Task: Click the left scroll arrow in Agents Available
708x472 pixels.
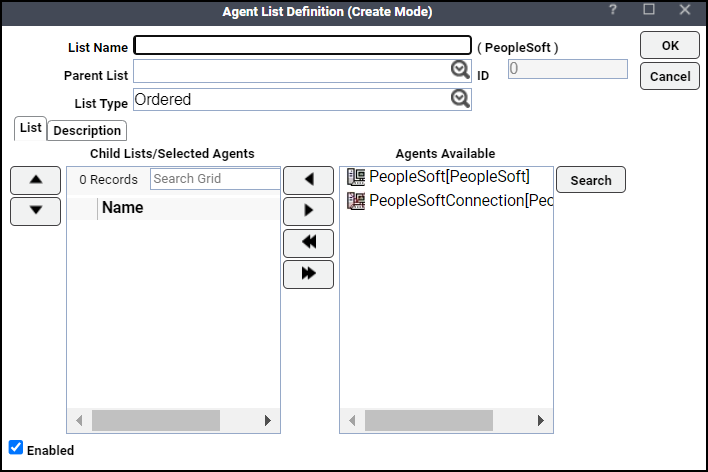Action: click(352, 421)
